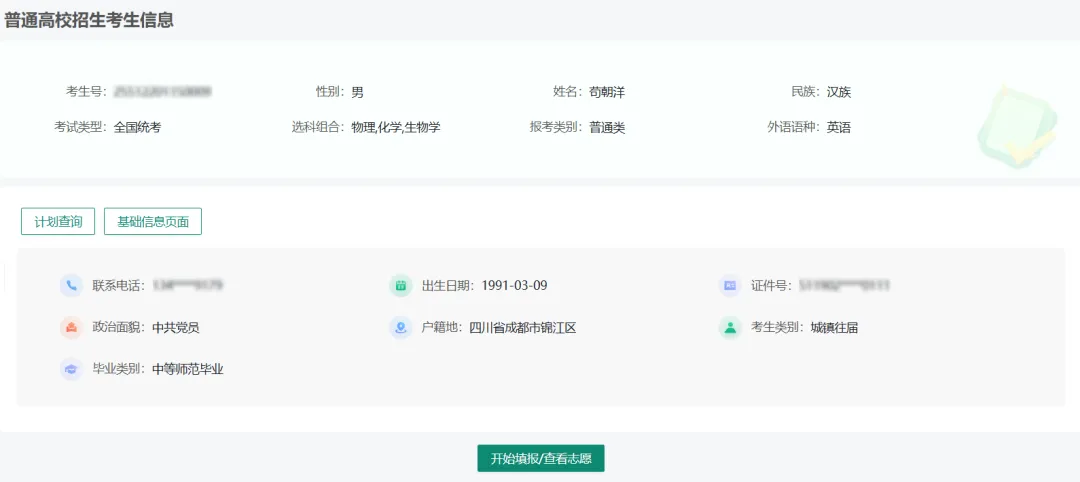Select the household location 四川省成都市锦江区
The height and width of the screenshot is (482, 1080).
[523, 328]
